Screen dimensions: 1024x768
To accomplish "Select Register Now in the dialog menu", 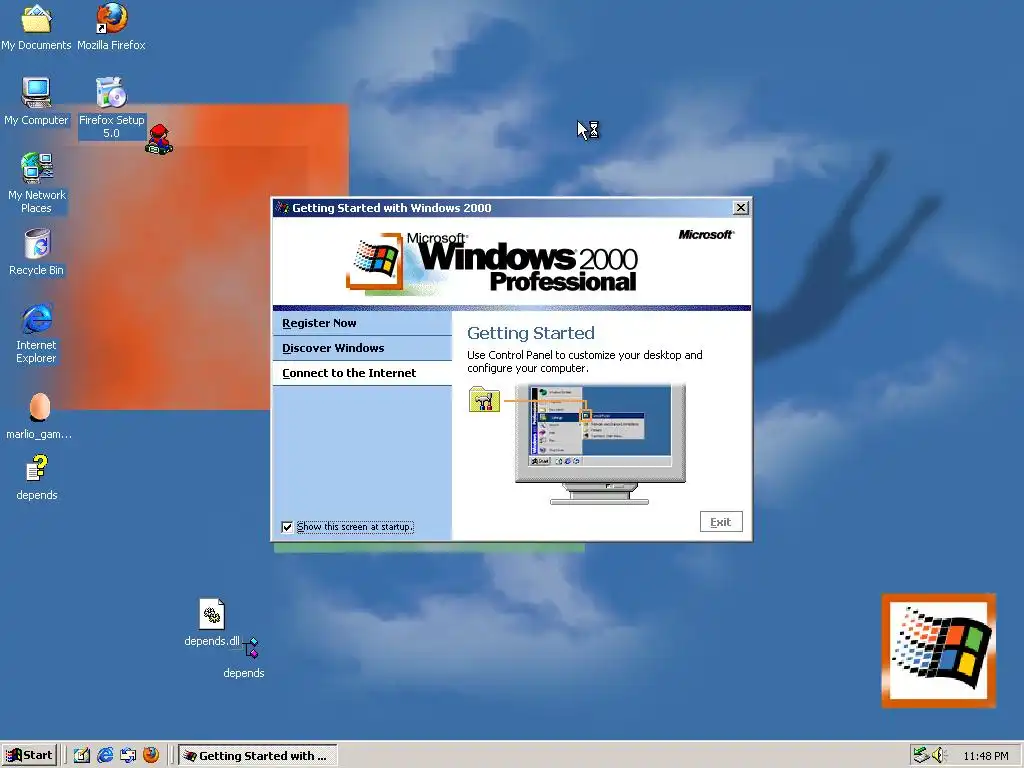I will tap(362, 323).
